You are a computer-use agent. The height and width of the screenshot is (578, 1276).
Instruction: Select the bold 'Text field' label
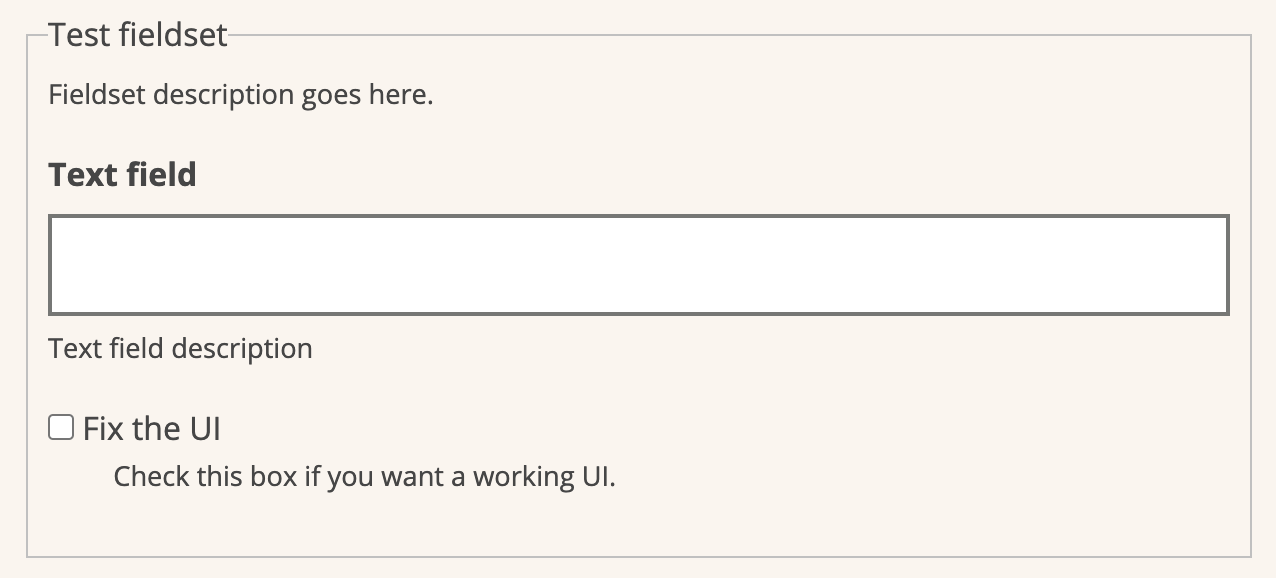pyautogui.click(x=122, y=175)
